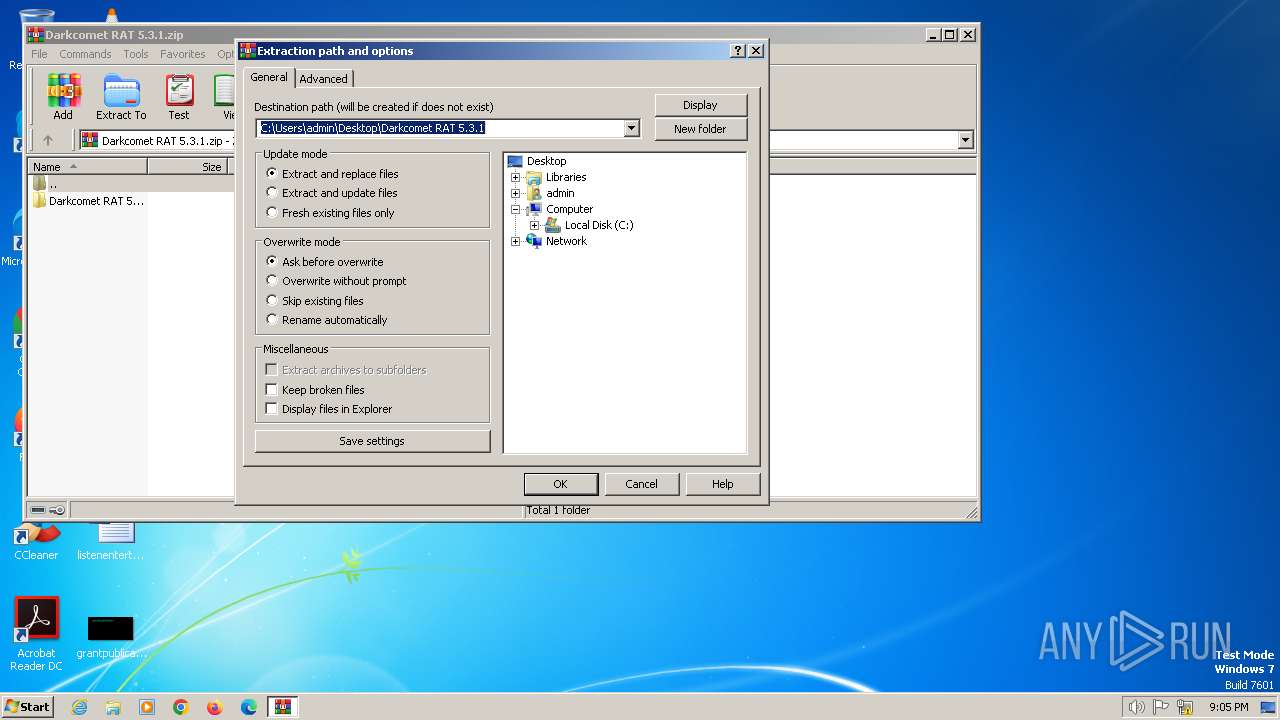
Task: Select Skip existing files option
Action: pyautogui.click(x=314, y=301)
